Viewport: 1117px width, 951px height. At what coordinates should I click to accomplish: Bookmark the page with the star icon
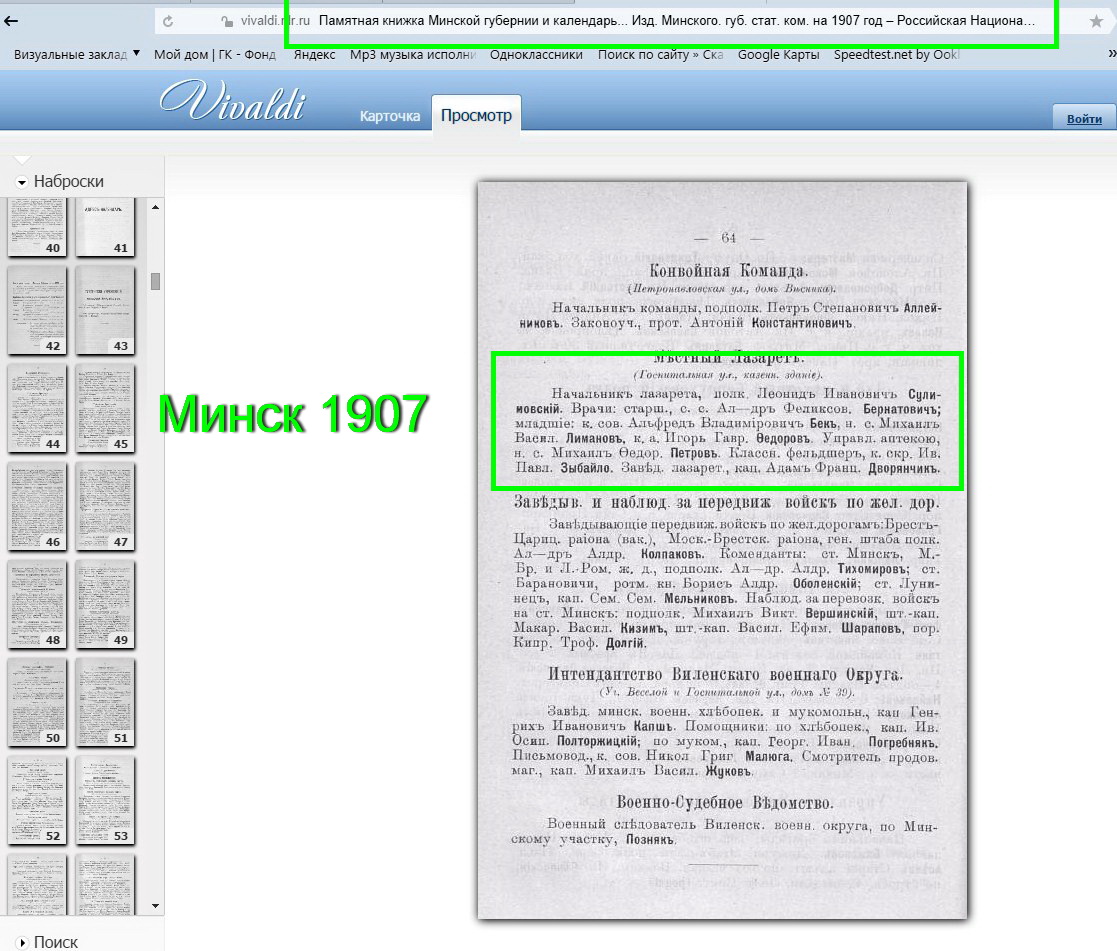pos(1096,21)
